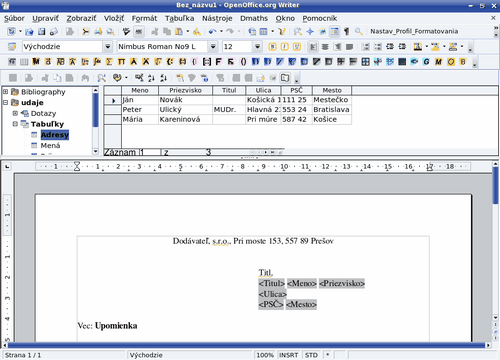The height and width of the screenshot is (360, 500).
Task: Click the Explorer on/off icon in data toolbar
Action: tap(285, 78)
